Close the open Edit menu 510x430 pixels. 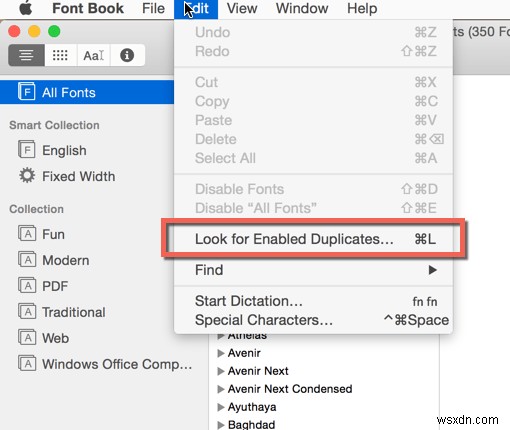click(x=196, y=9)
